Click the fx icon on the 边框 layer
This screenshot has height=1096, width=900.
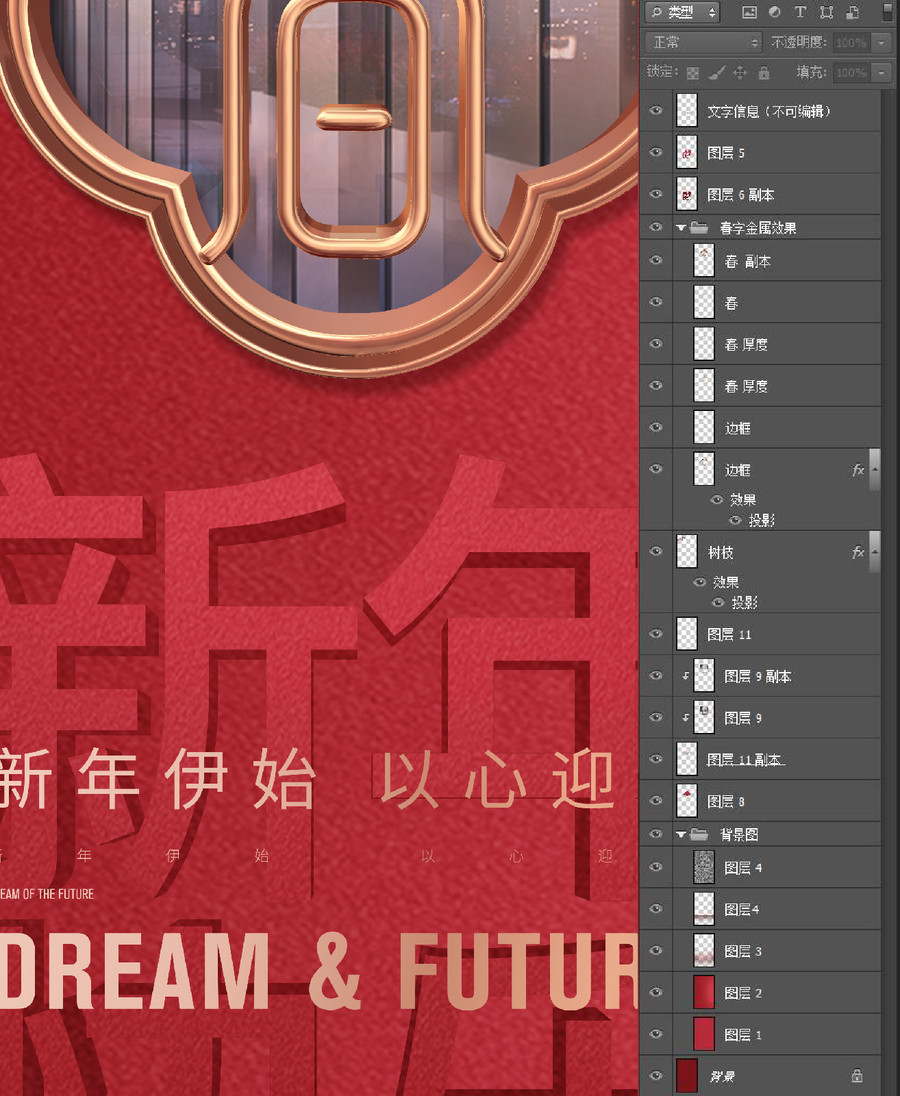(x=858, y=470)
